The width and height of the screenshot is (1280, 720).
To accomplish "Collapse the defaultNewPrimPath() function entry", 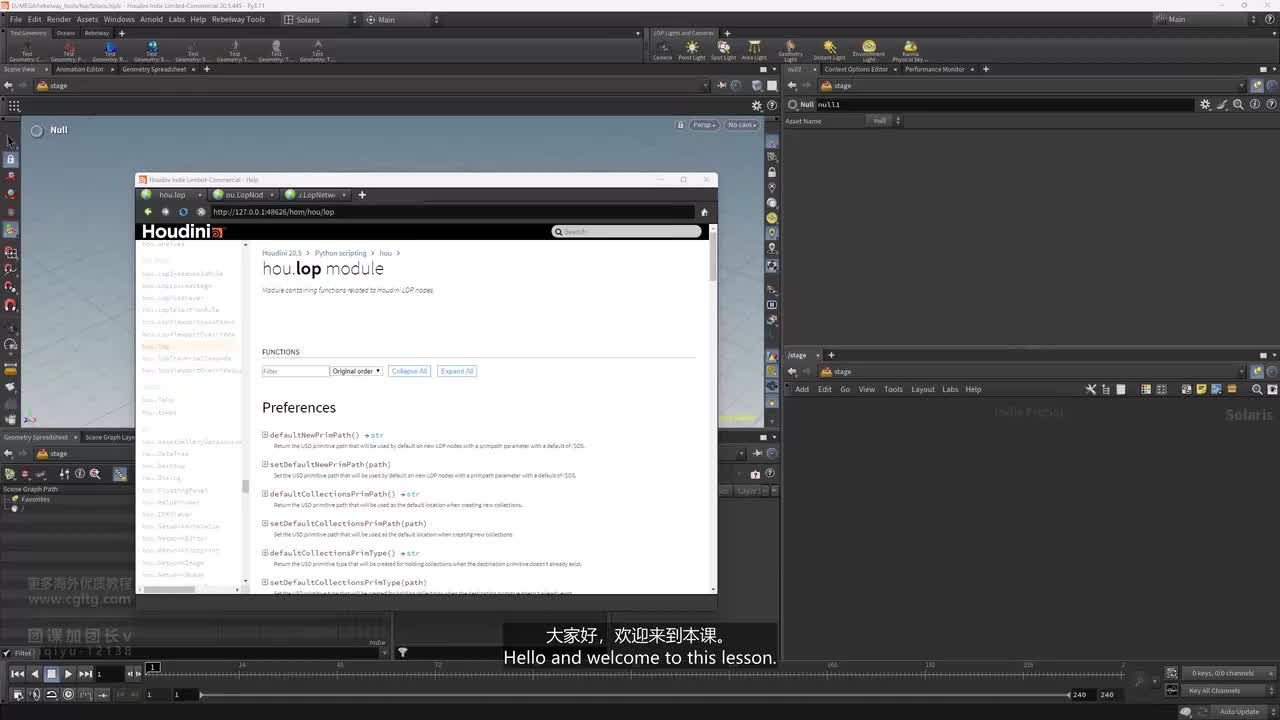I will click(x=265, y=435).
